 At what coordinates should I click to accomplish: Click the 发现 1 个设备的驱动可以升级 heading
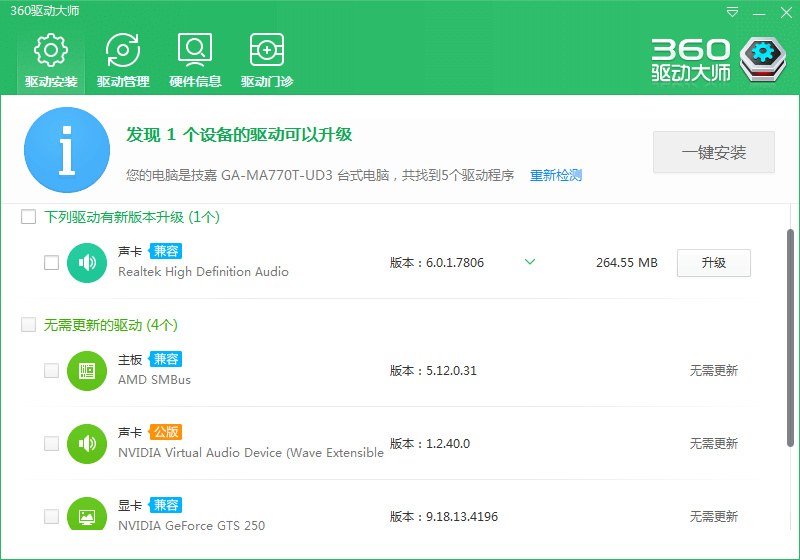point(239,135)
